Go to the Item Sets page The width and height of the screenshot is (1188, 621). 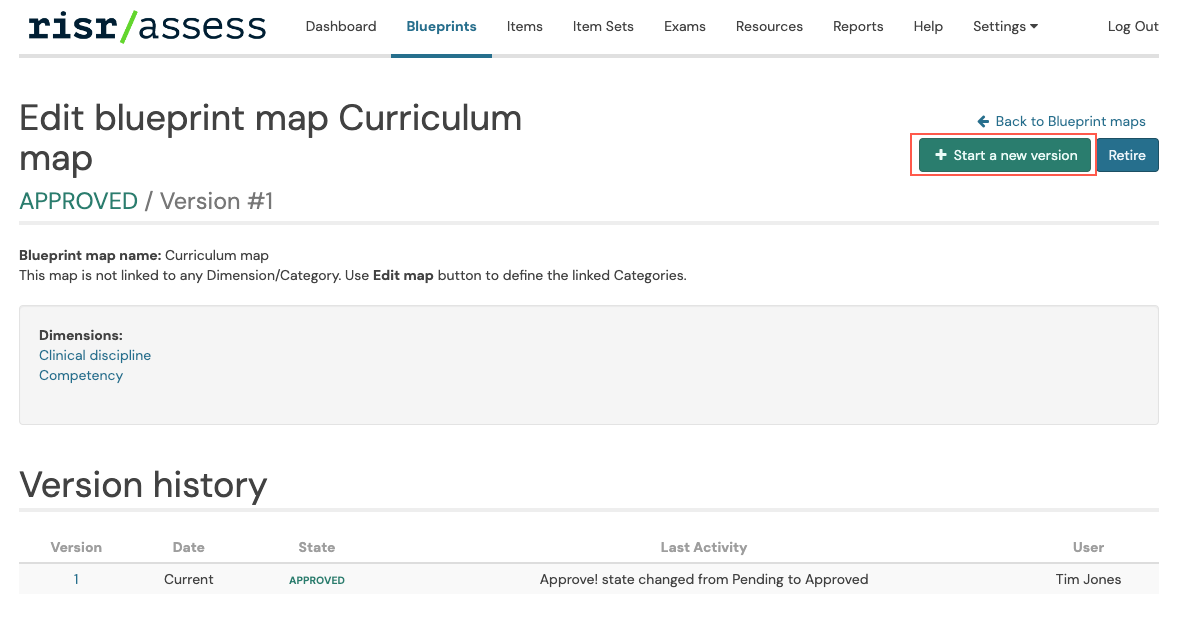(x=602, y=26)
